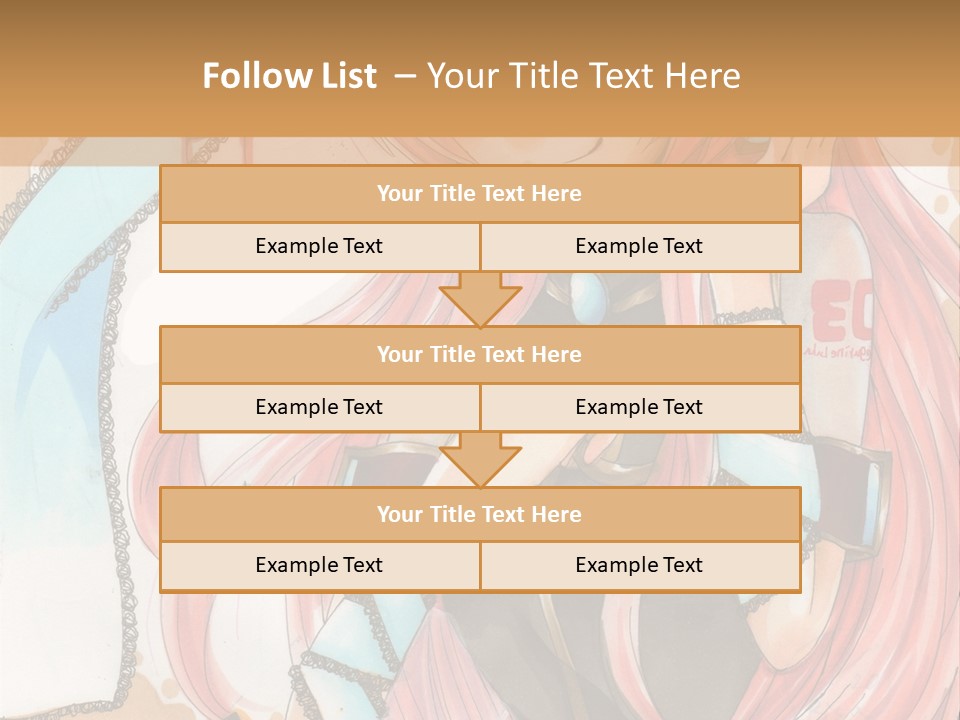Select the top block's "Your Title Text Here" bar

coord(479,194)
